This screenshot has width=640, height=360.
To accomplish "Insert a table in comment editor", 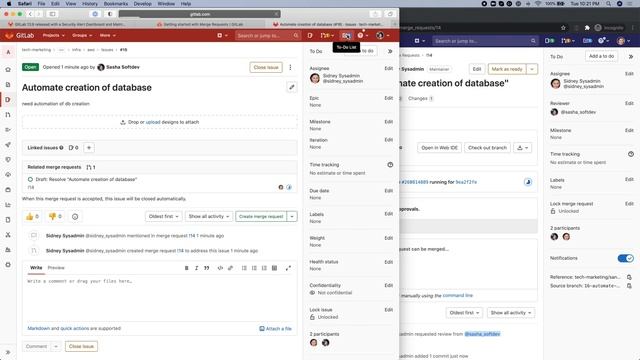I will point(274,268).
